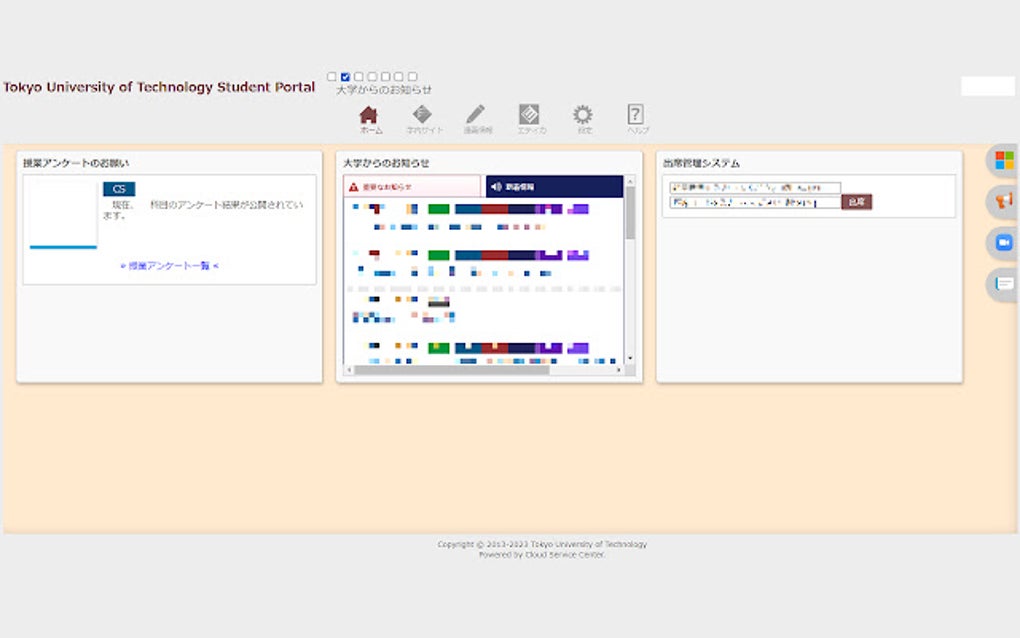This screenshot has height=638, width=1020.
Task: Start a video call with the camera icon
Action: (1004, 241)
